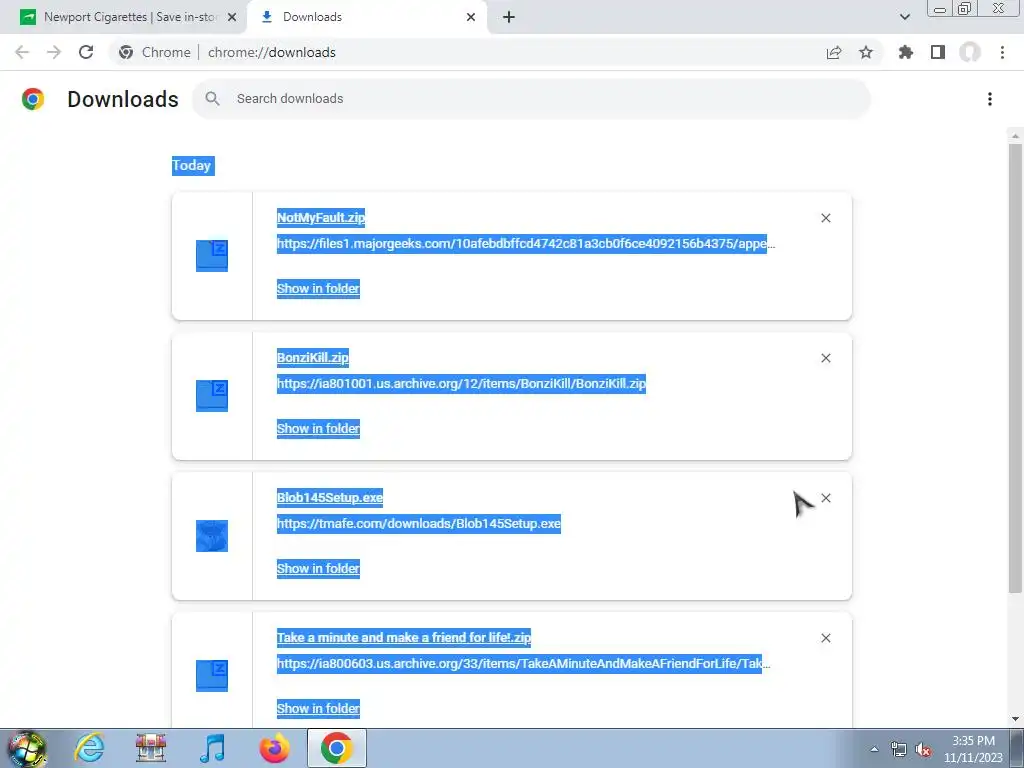Click the Blob145Setup.exe file icon
The width and height of the screenshot is (1024, 768).
pyautogui.click(x=212, y=536)
